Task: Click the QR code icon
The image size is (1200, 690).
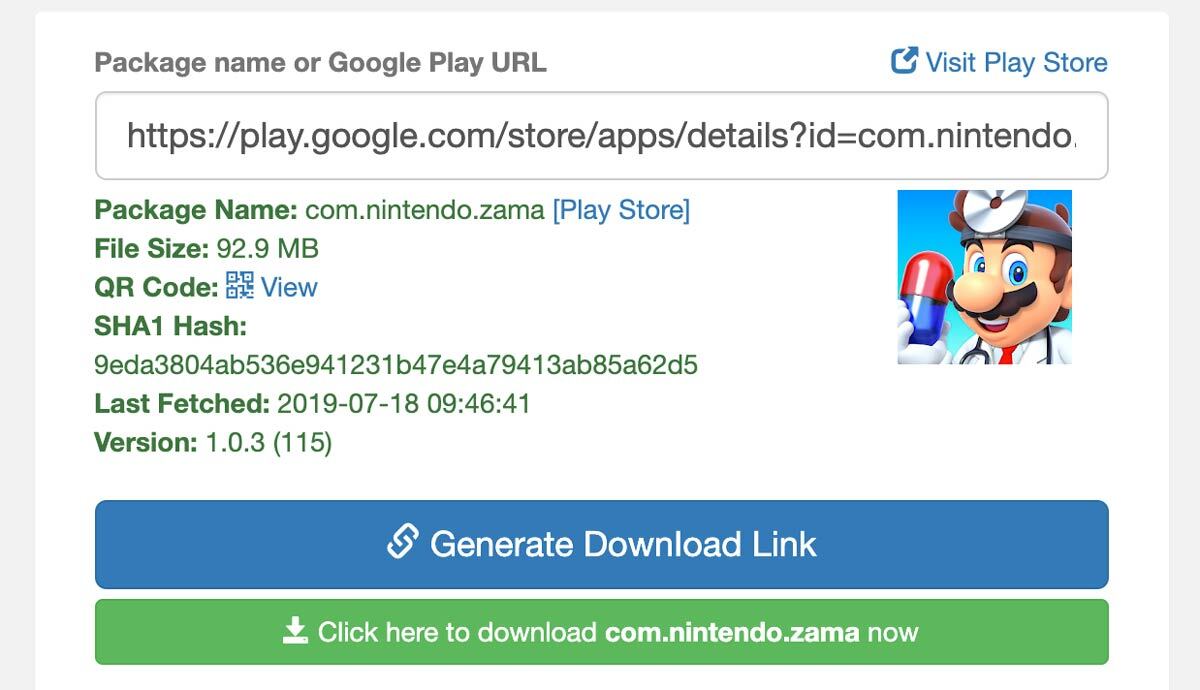Action: pos(240,286)
